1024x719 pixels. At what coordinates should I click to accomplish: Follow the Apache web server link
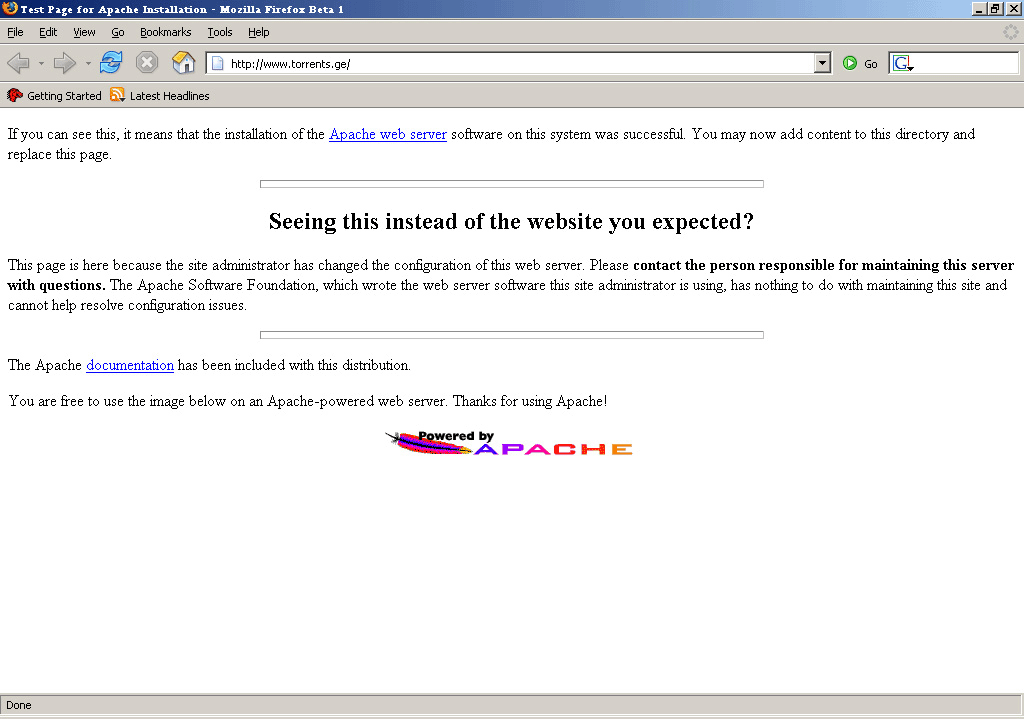(388, 135)
